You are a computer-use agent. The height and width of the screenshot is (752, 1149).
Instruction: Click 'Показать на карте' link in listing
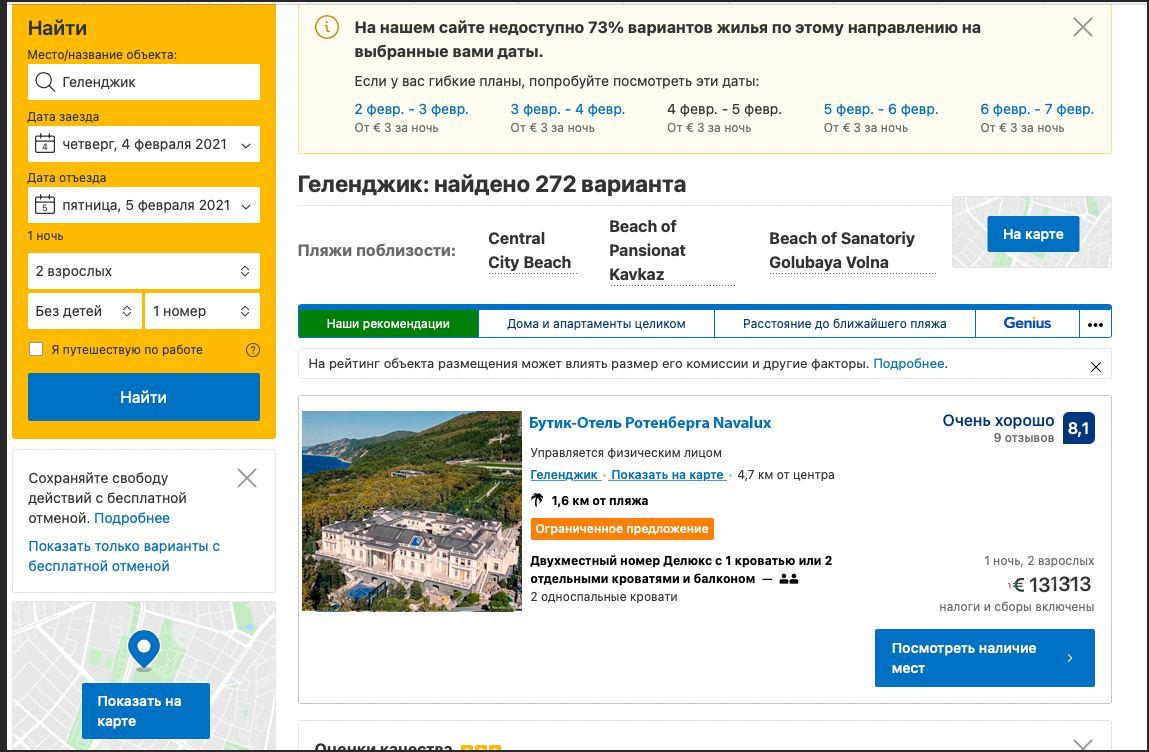667,475
